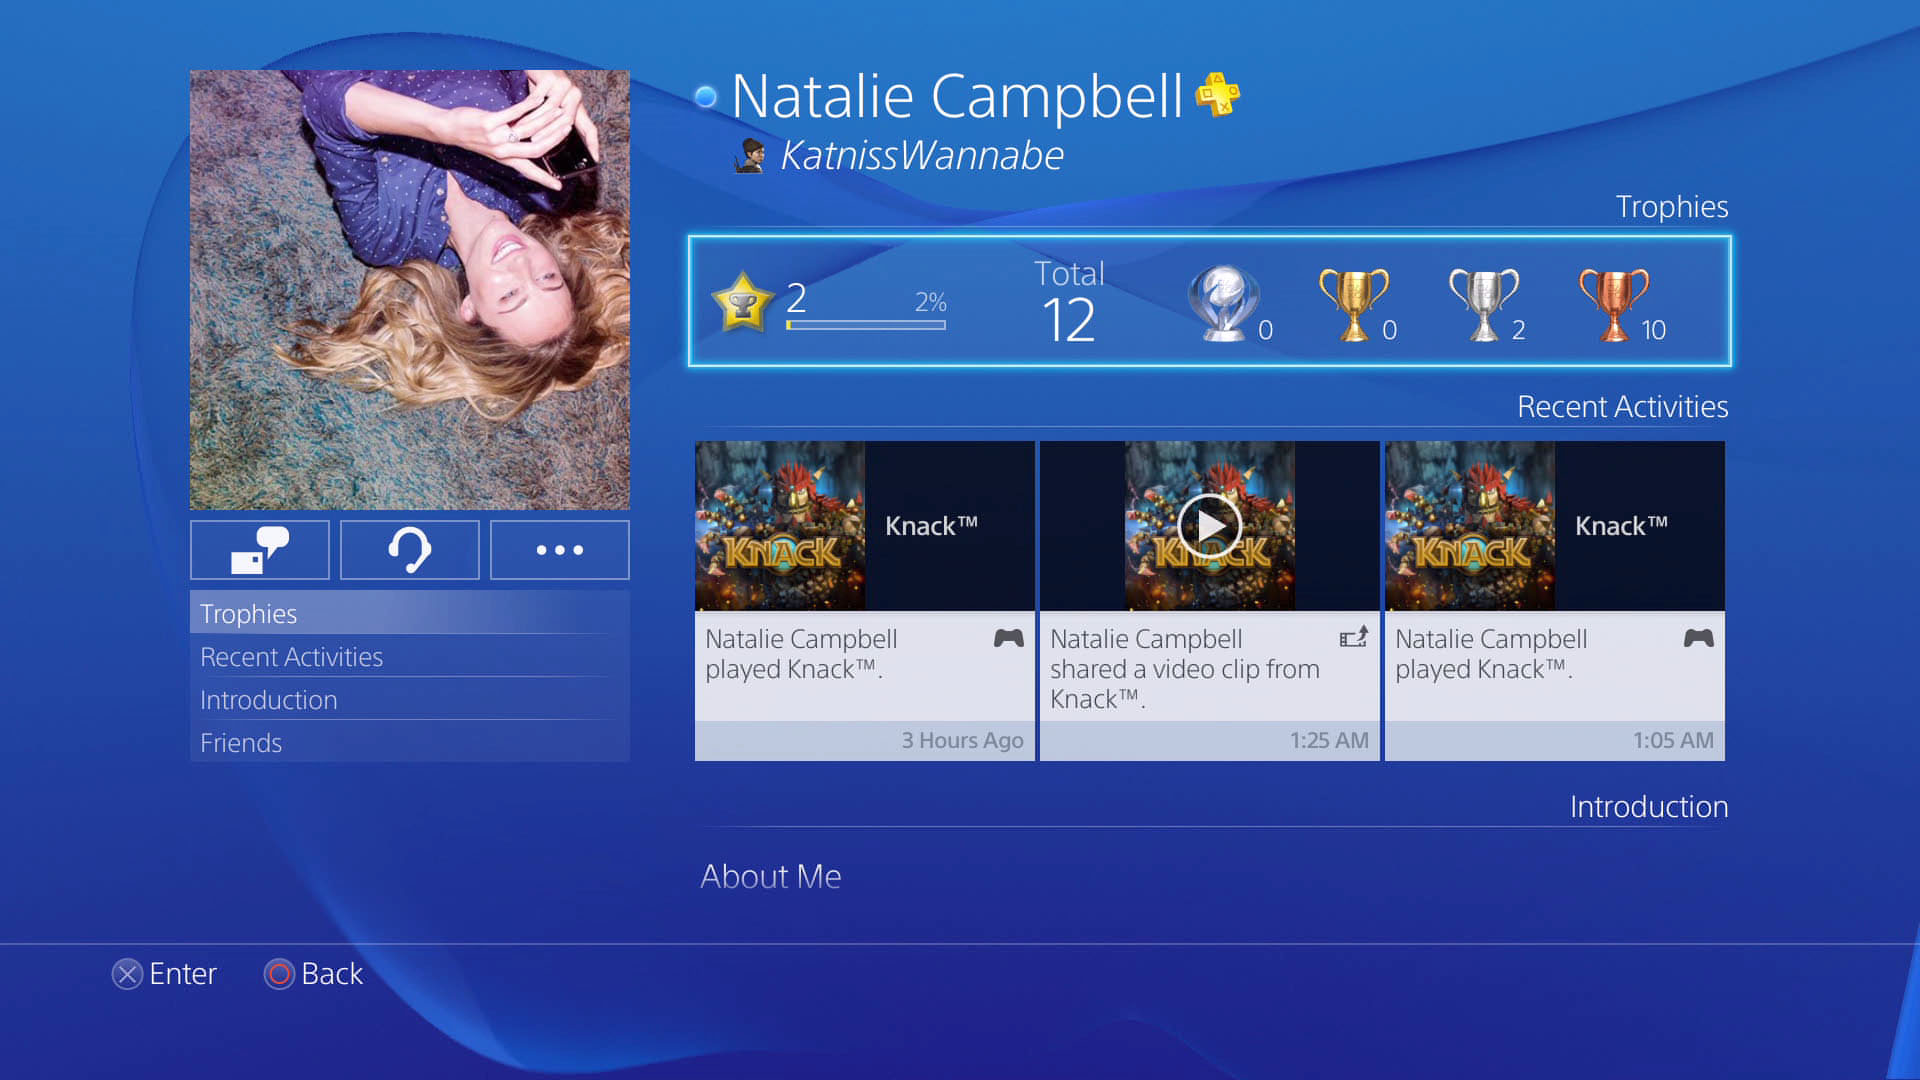Click the video share icon on the clip activity

[1353, 637]
